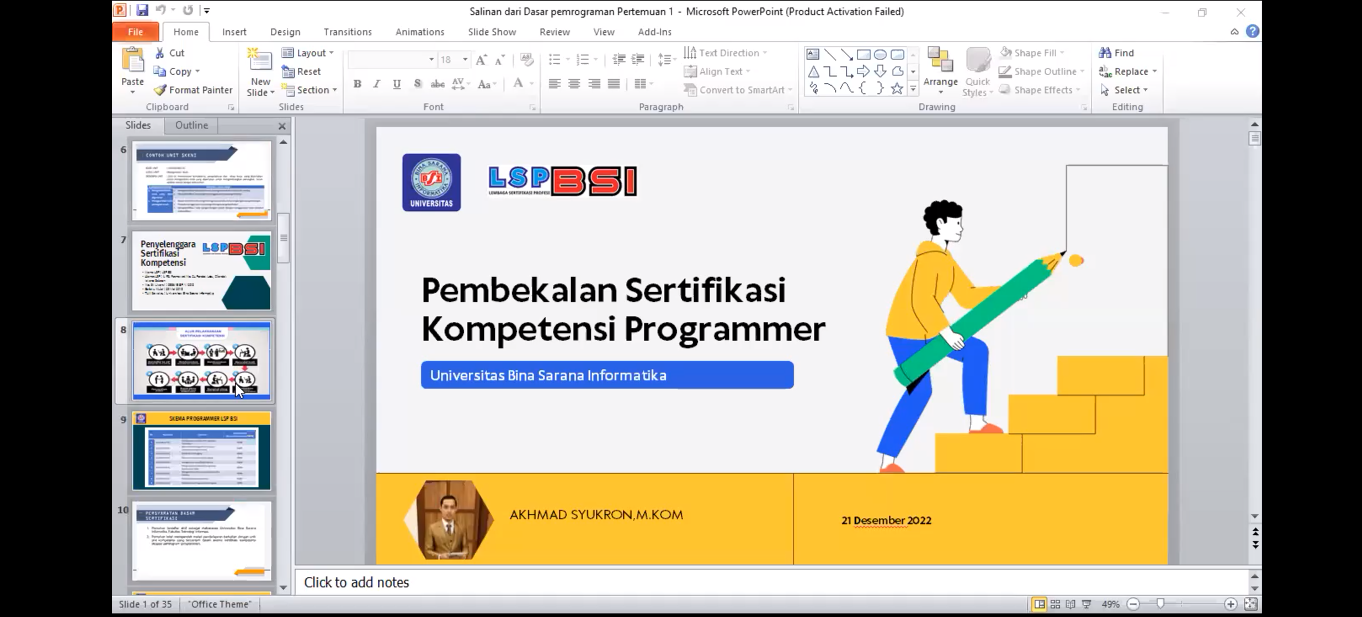Toggle Text Shadow formatting
1362x617 pixels.
417,84
